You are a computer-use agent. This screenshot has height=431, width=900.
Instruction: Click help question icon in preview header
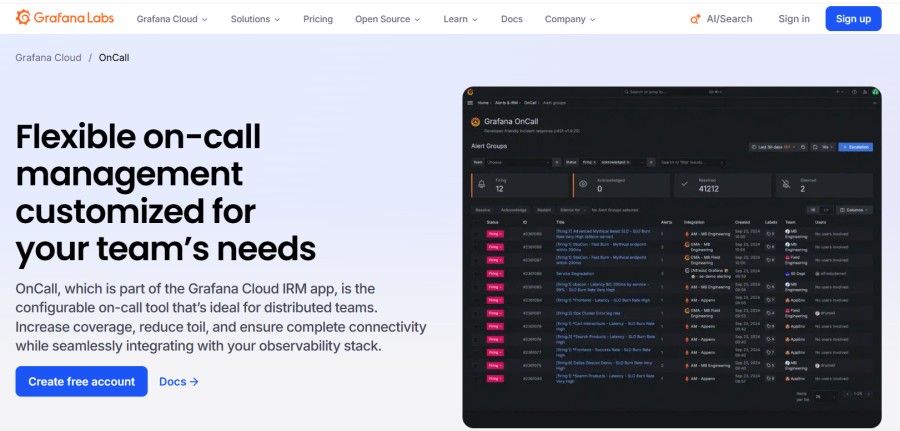click(855, 92)
